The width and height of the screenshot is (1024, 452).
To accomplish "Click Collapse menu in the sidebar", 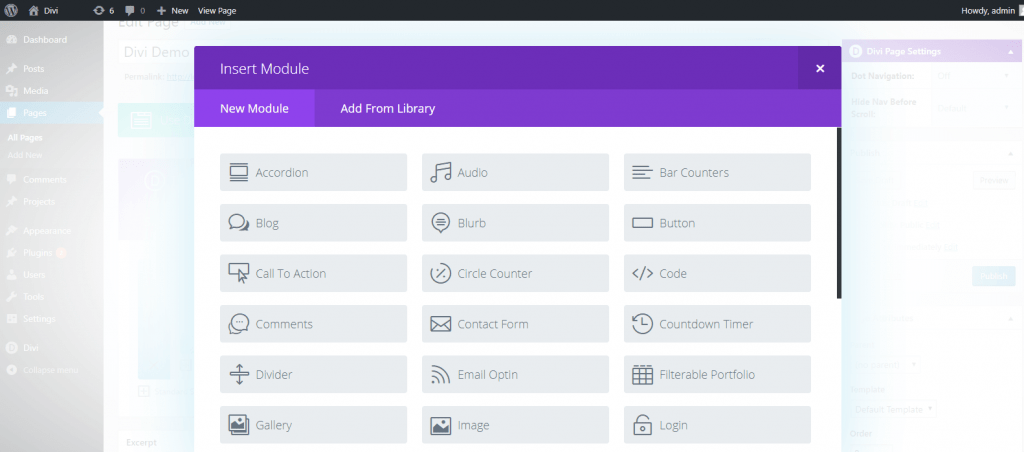I will coord(51,370).
